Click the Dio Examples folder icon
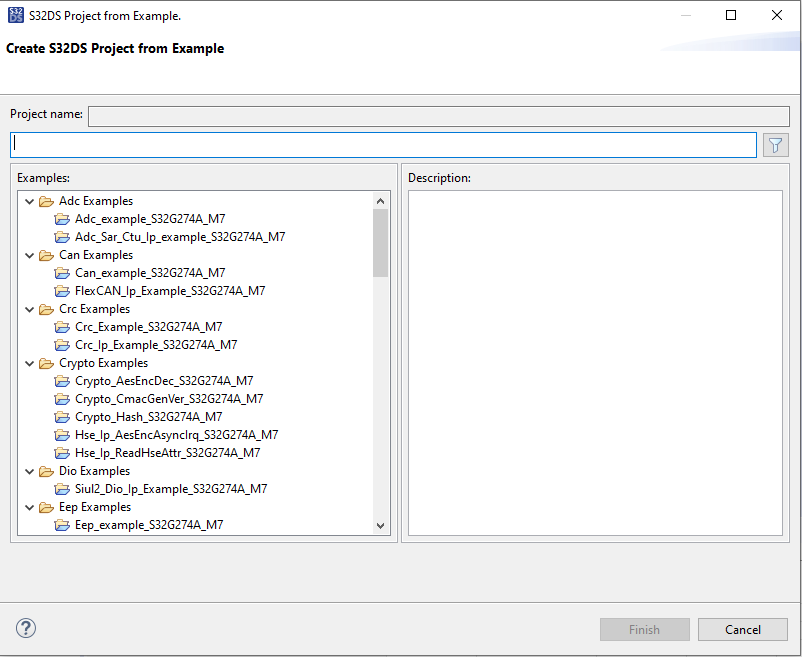Screen dimensions: 802x657 (47, 471)
